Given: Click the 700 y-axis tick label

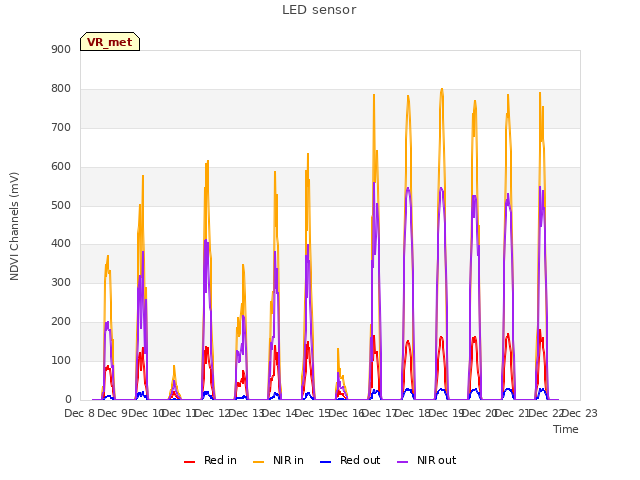Looking at the screenshot, I should click(x=61, y=127).
